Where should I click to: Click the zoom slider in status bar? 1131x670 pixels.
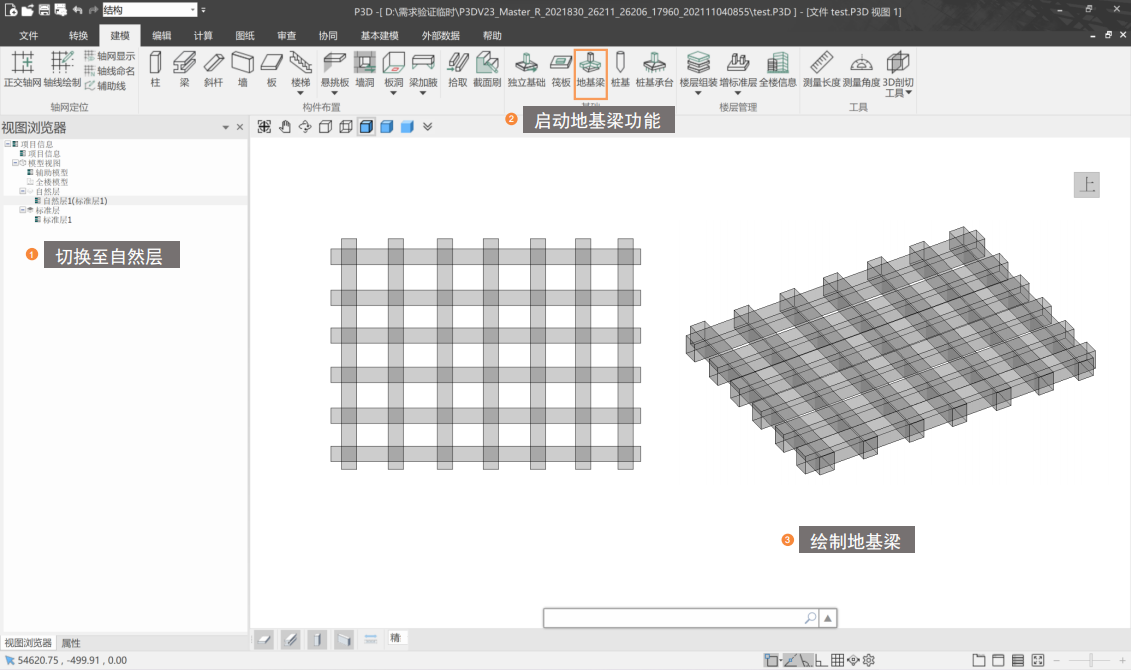[x=1090, y=660]
